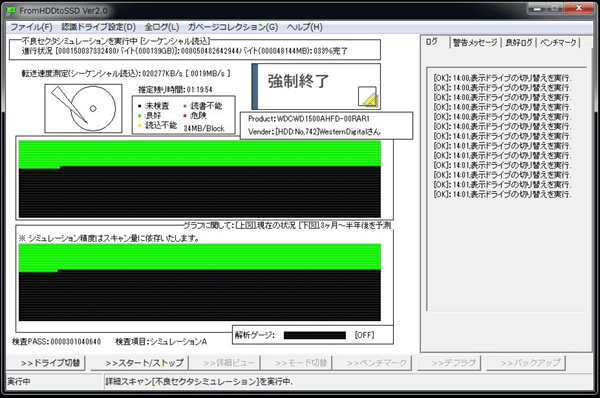600x398 pixels.
Task: Click the 検査PASS: 0000301040640 text
Action: pyautogui.click(x=57, y=341)
